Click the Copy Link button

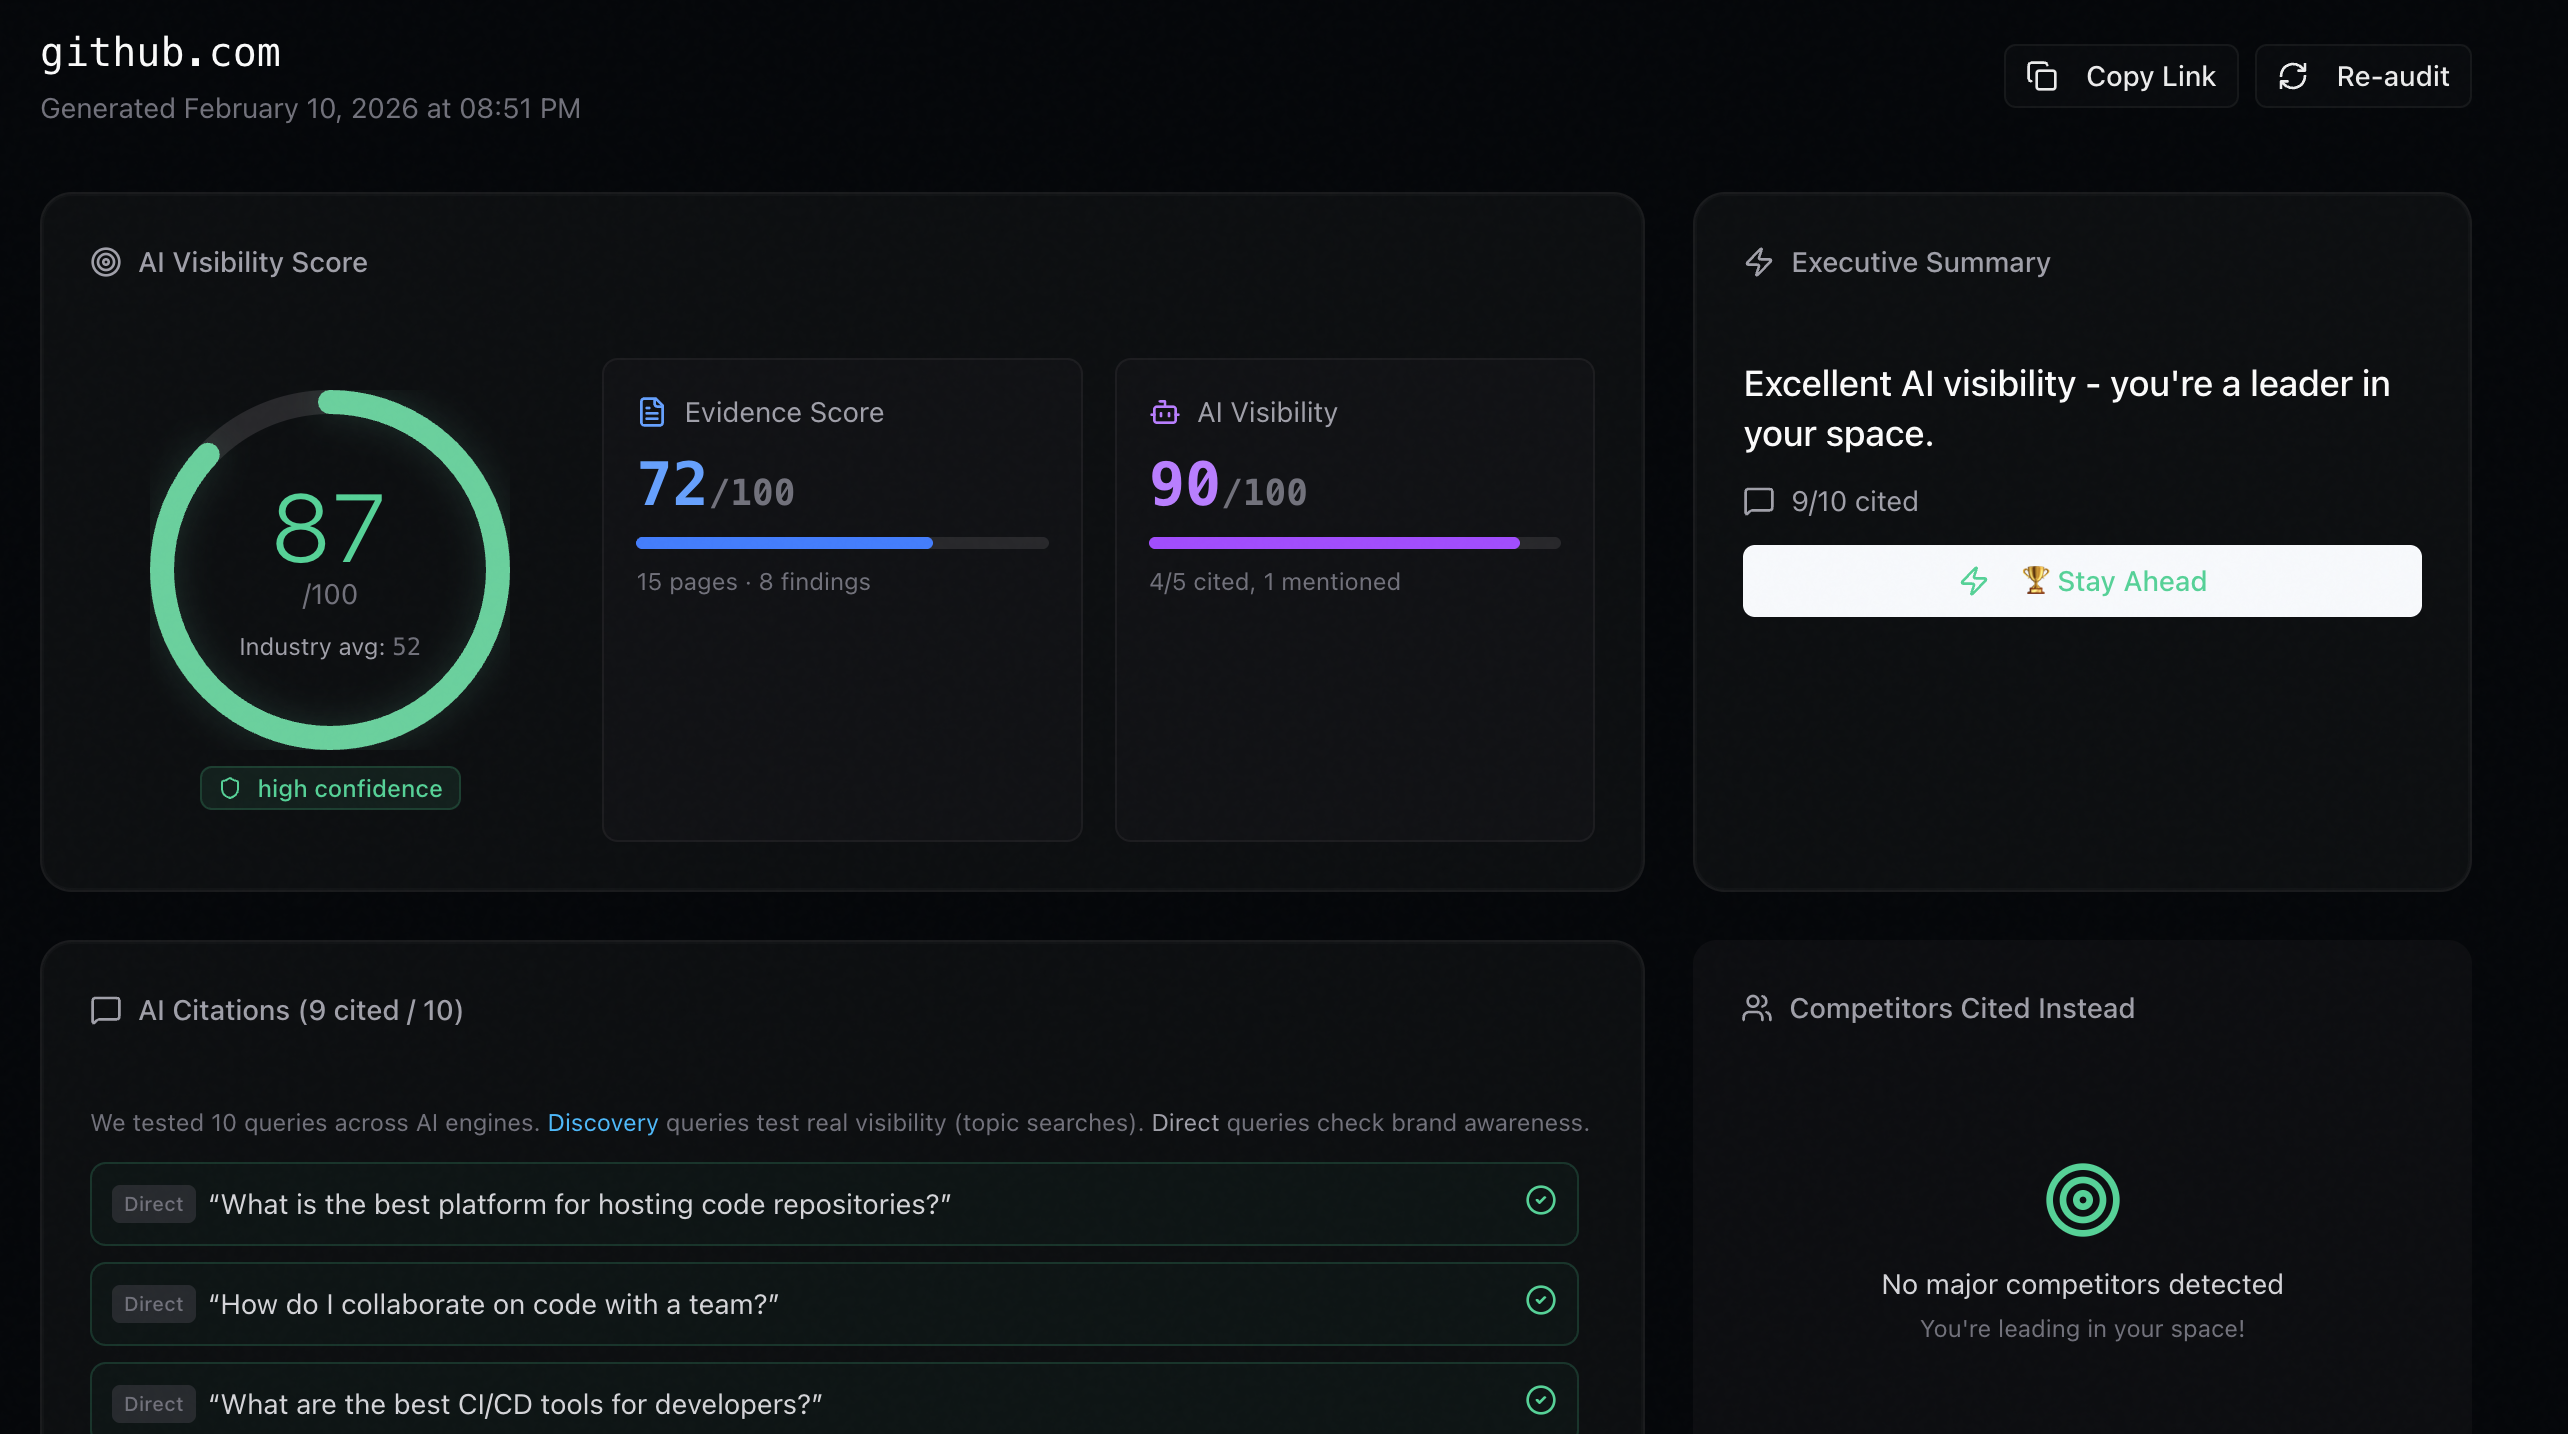coord(2120,76)
